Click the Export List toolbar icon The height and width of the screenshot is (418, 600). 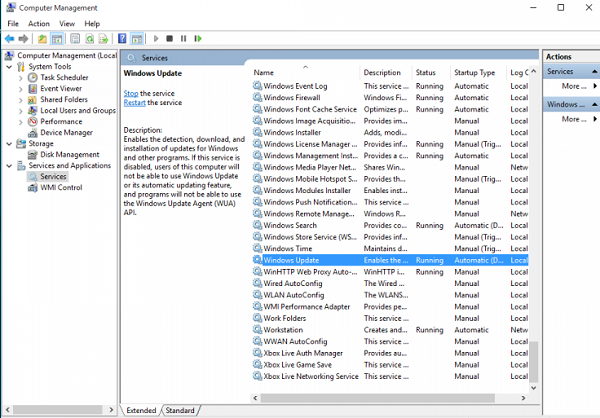[x=104, y=38]
